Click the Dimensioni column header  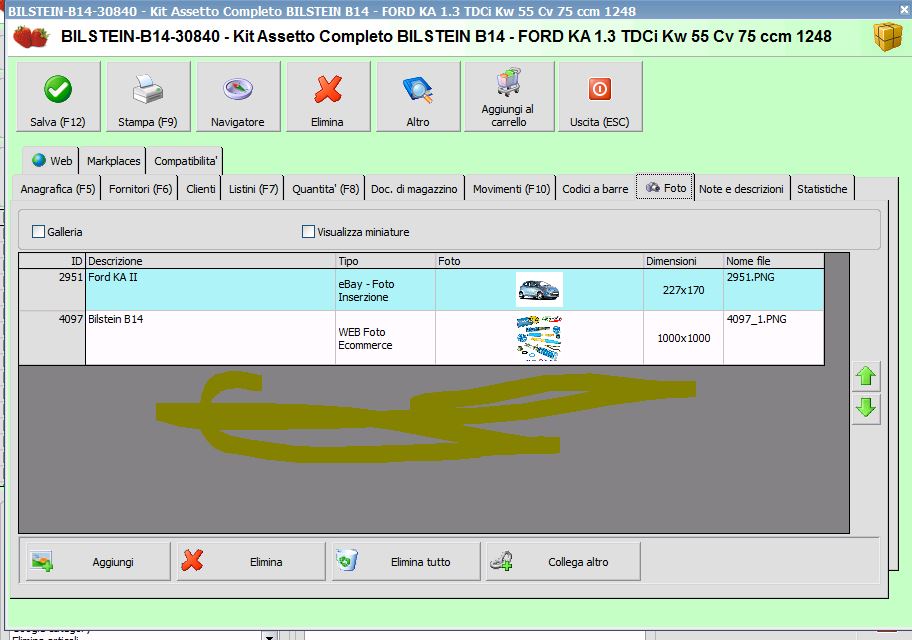pyautogui.click(x=683, y=261)
